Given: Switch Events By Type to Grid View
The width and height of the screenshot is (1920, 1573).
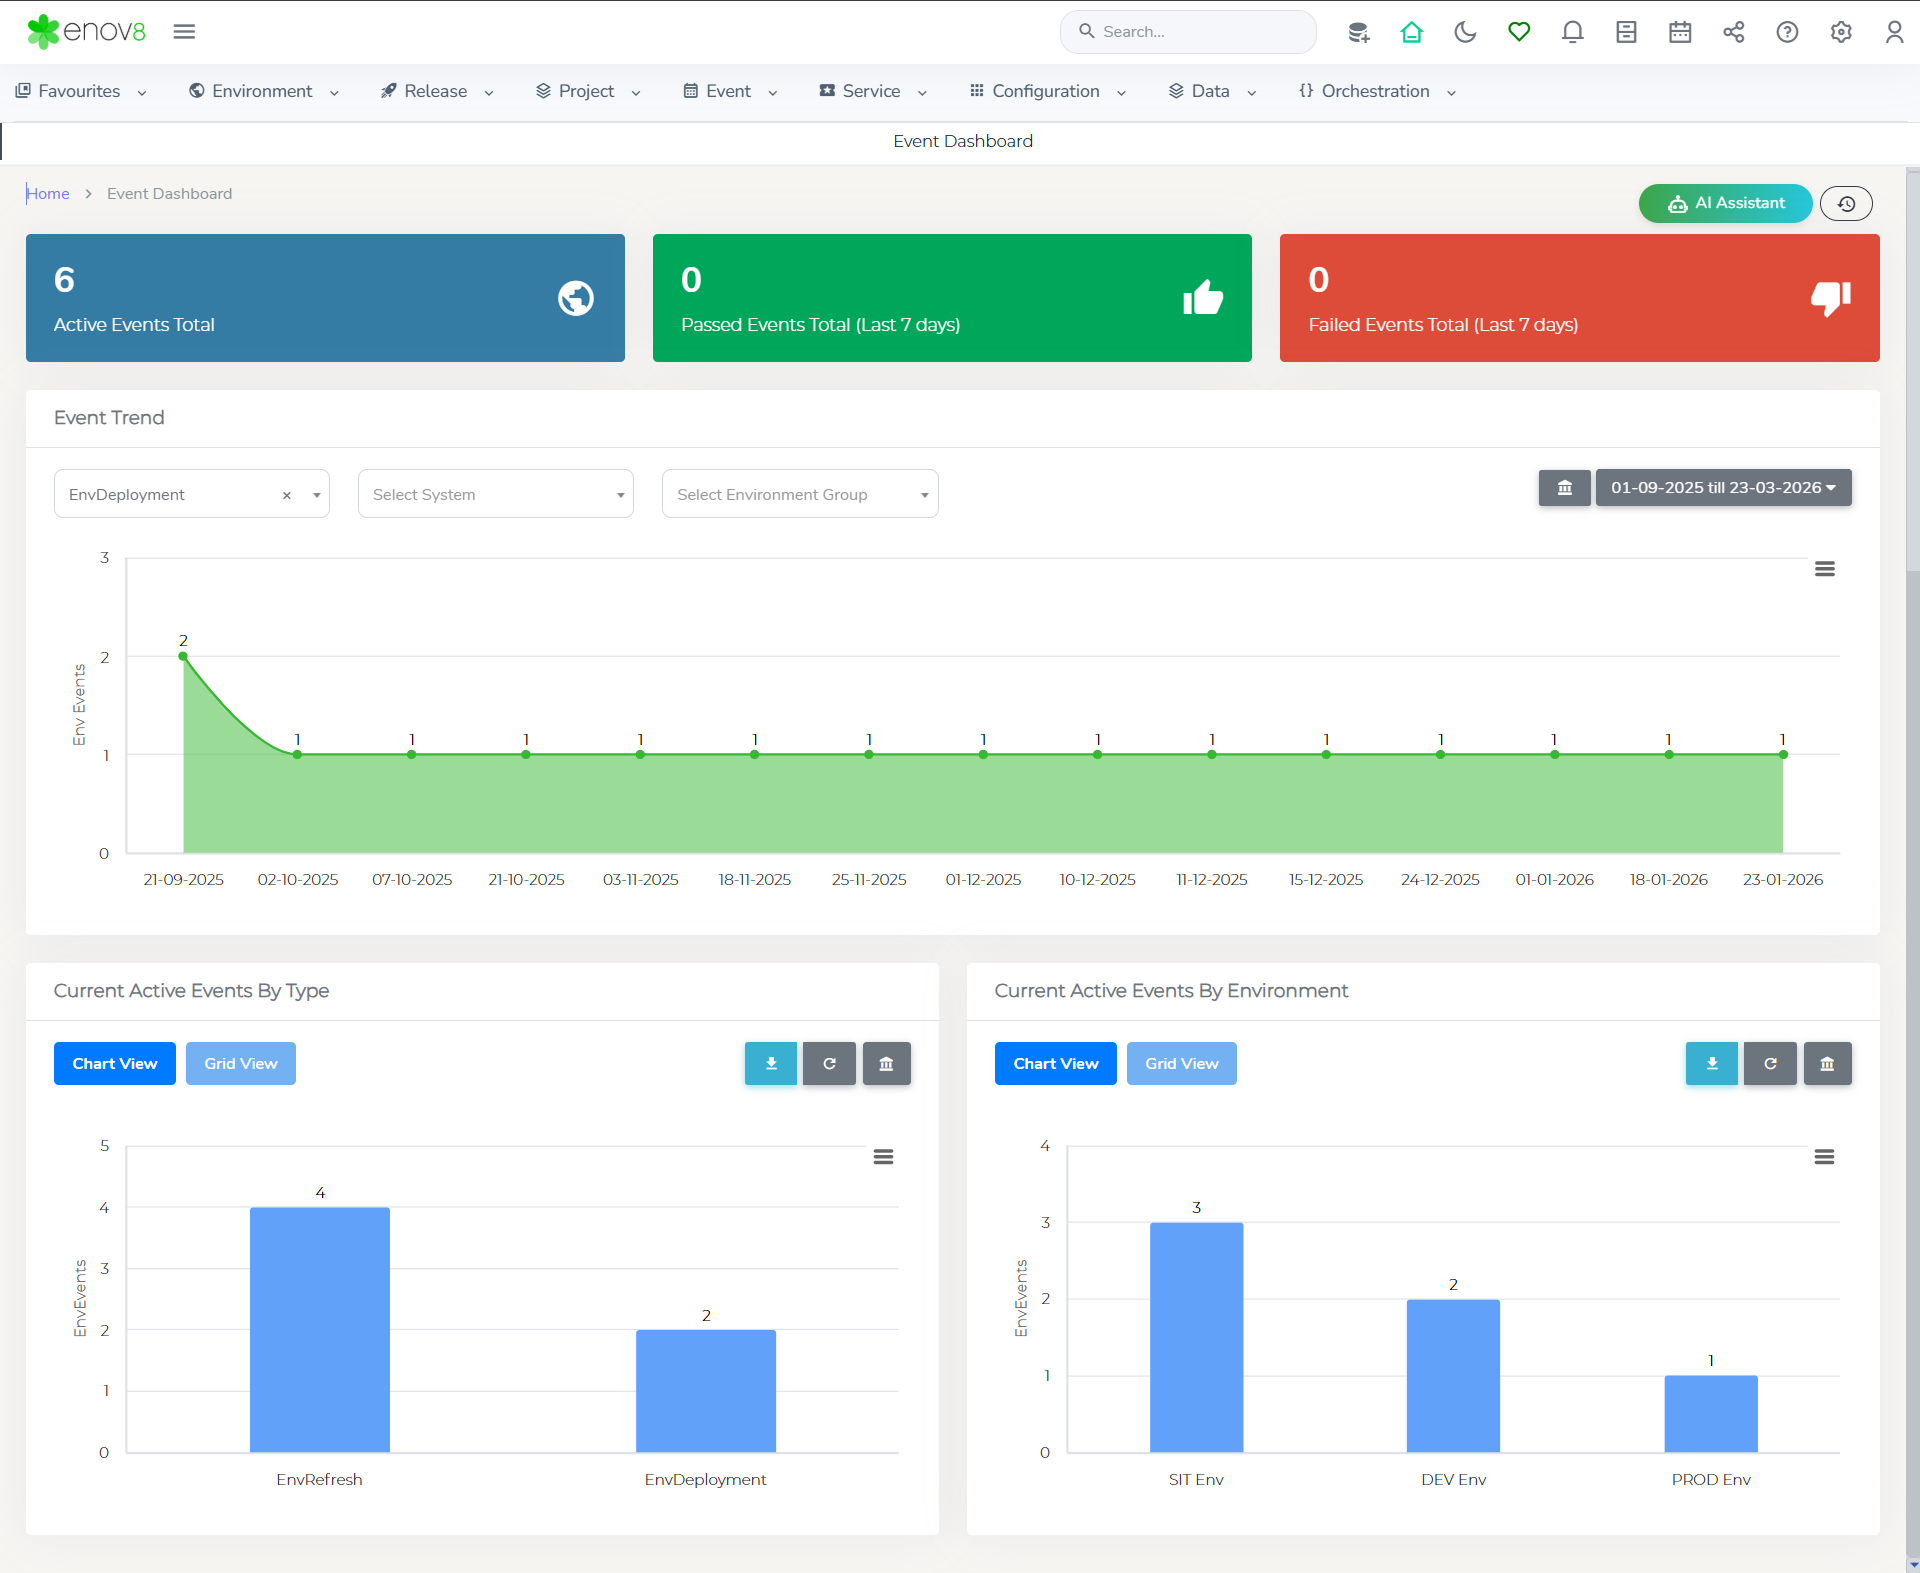Looking at the screenshot, I should [x=240, y=1063].
